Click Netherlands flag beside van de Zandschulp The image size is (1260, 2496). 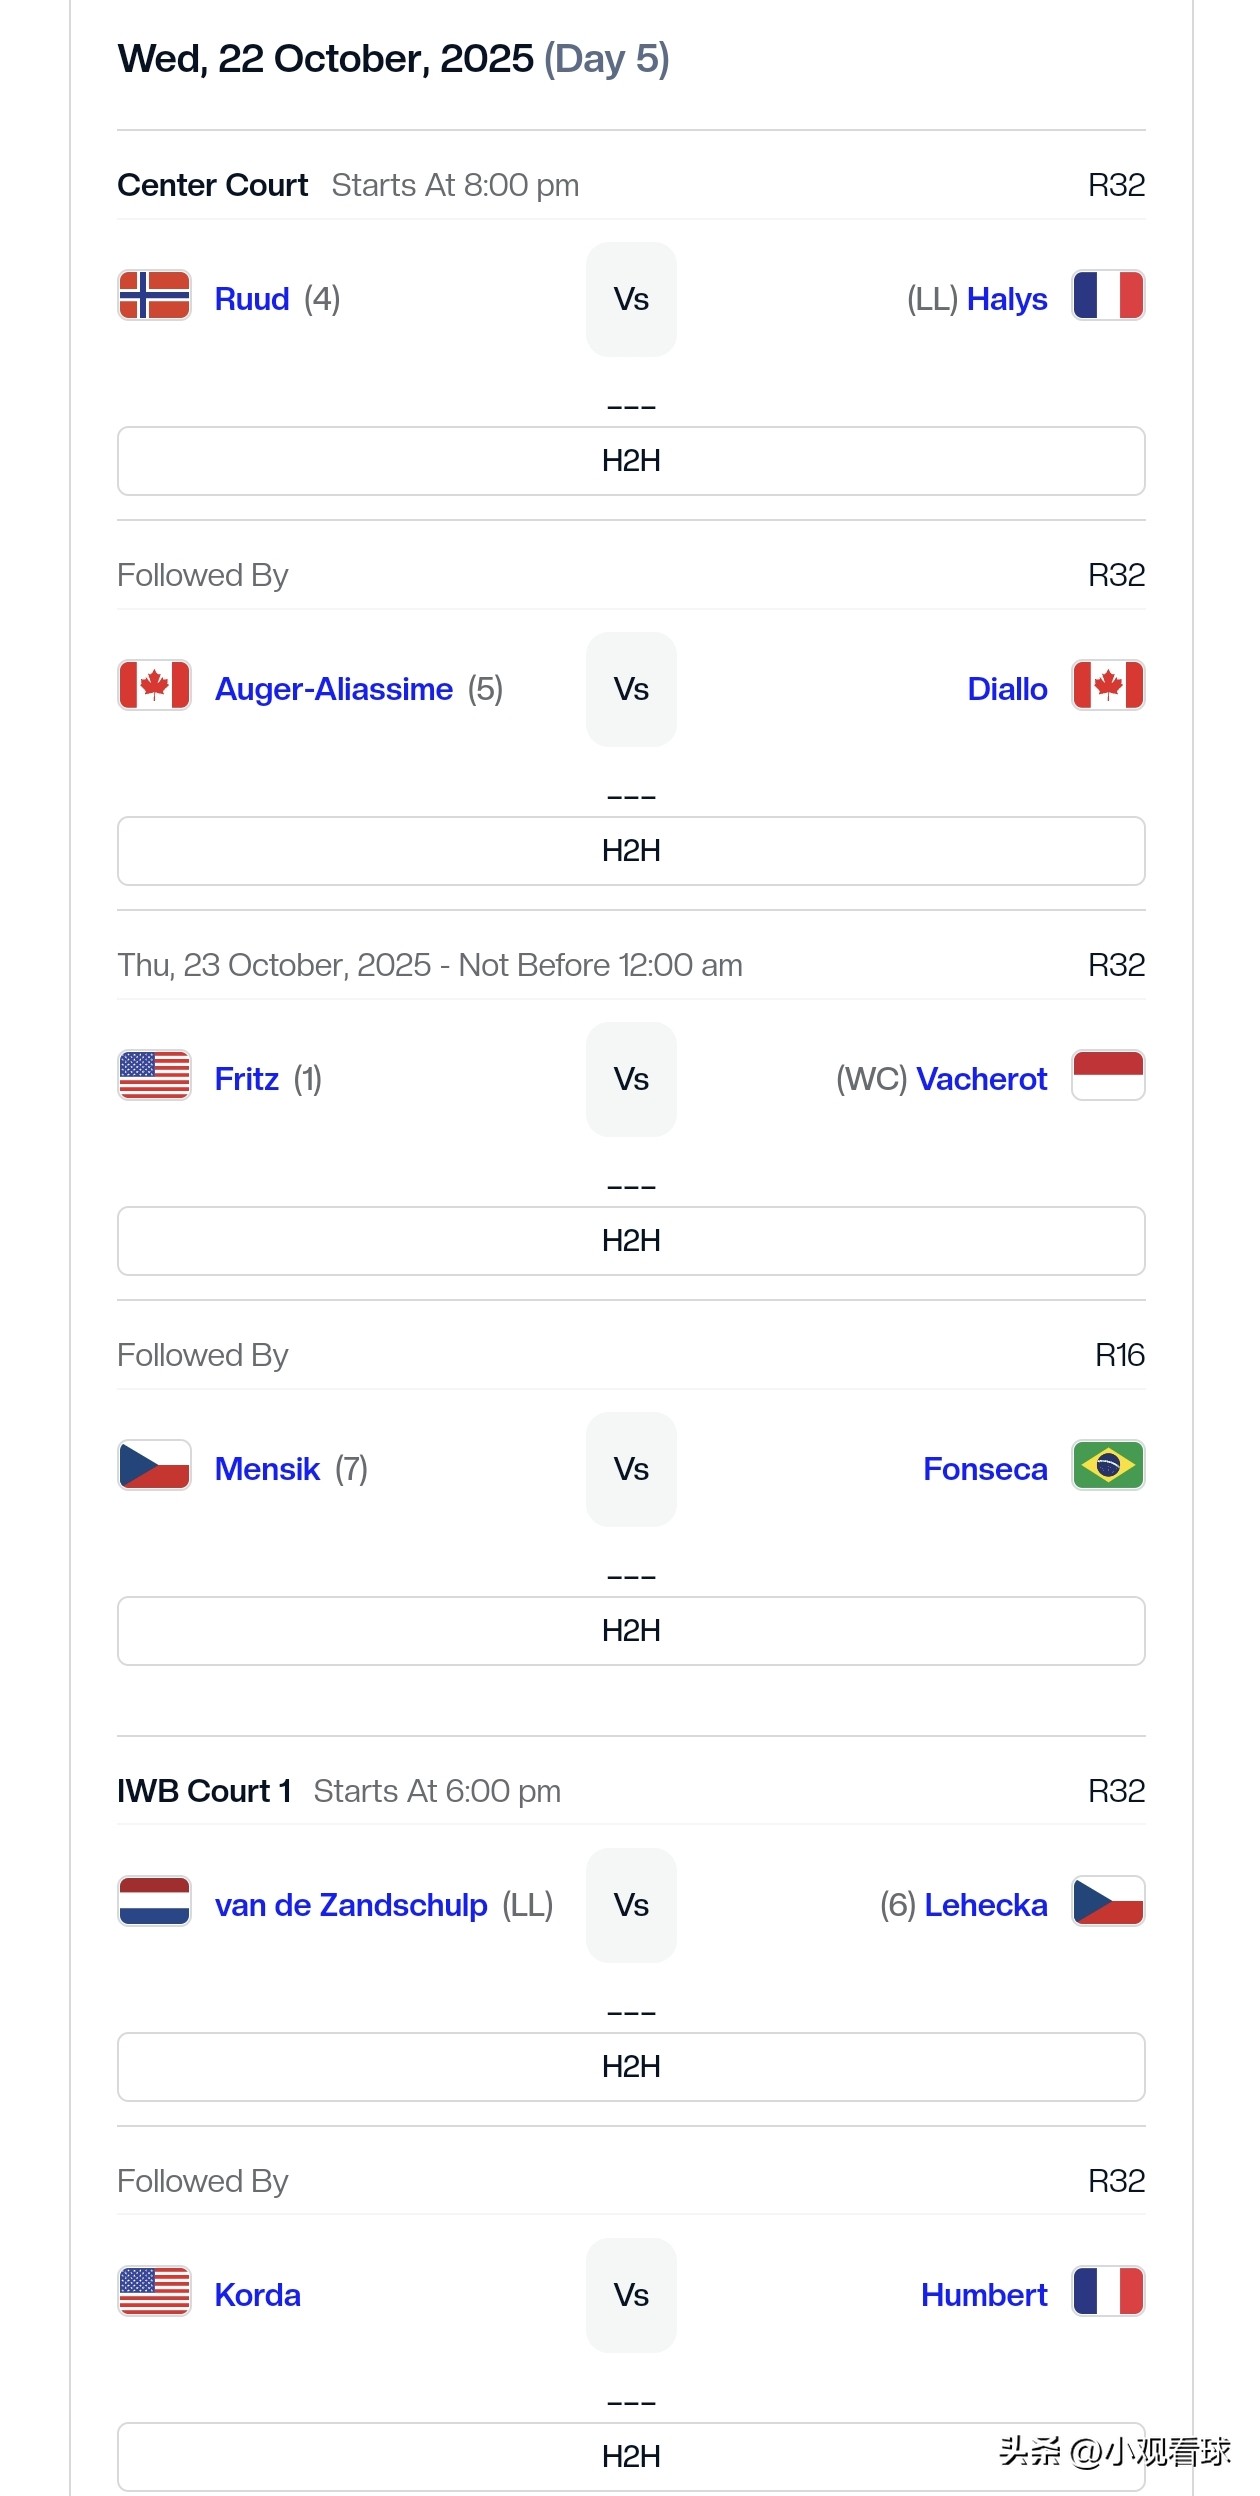click(154, 1902)
